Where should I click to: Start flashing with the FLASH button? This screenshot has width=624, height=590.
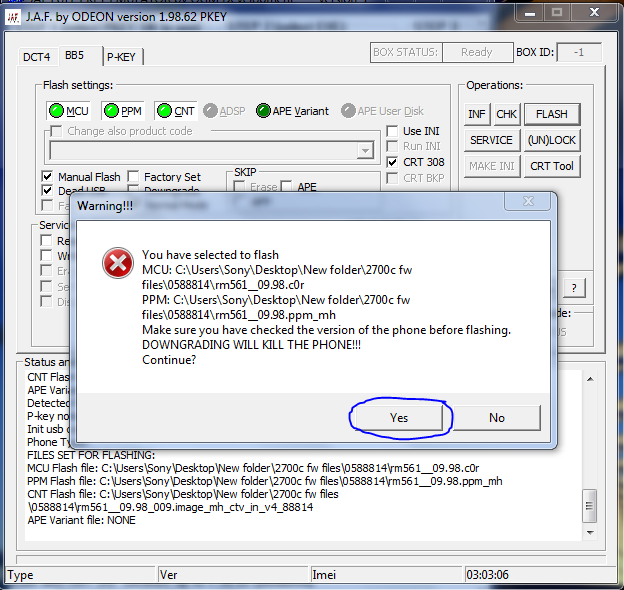coord(552,114)
